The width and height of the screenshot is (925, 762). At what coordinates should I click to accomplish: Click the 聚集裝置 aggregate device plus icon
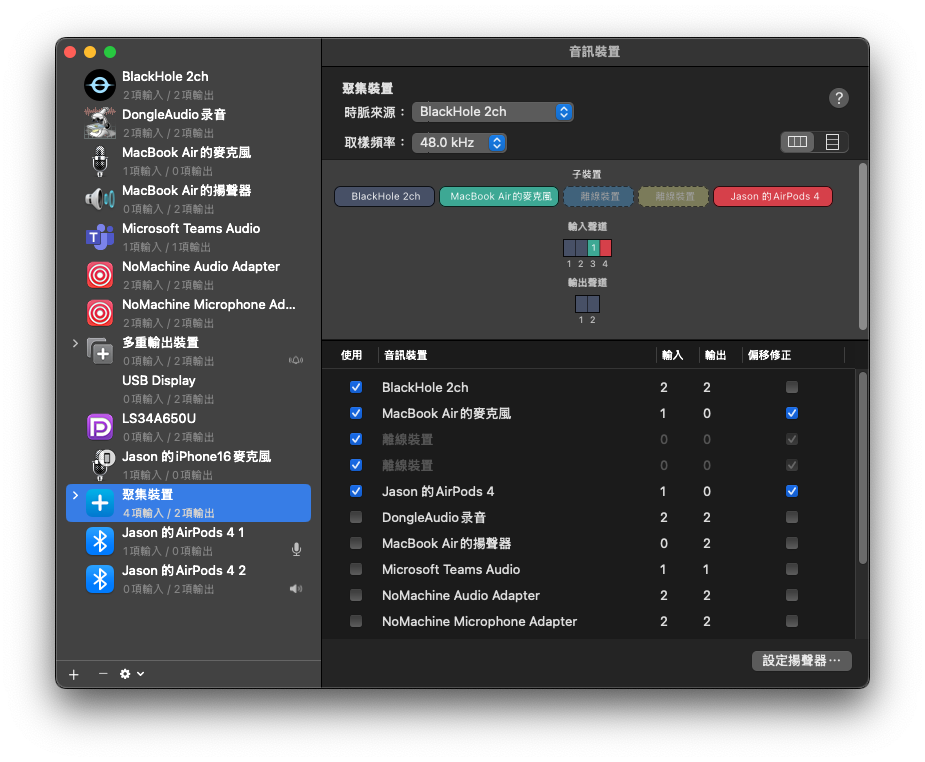[x=100, y=503]
